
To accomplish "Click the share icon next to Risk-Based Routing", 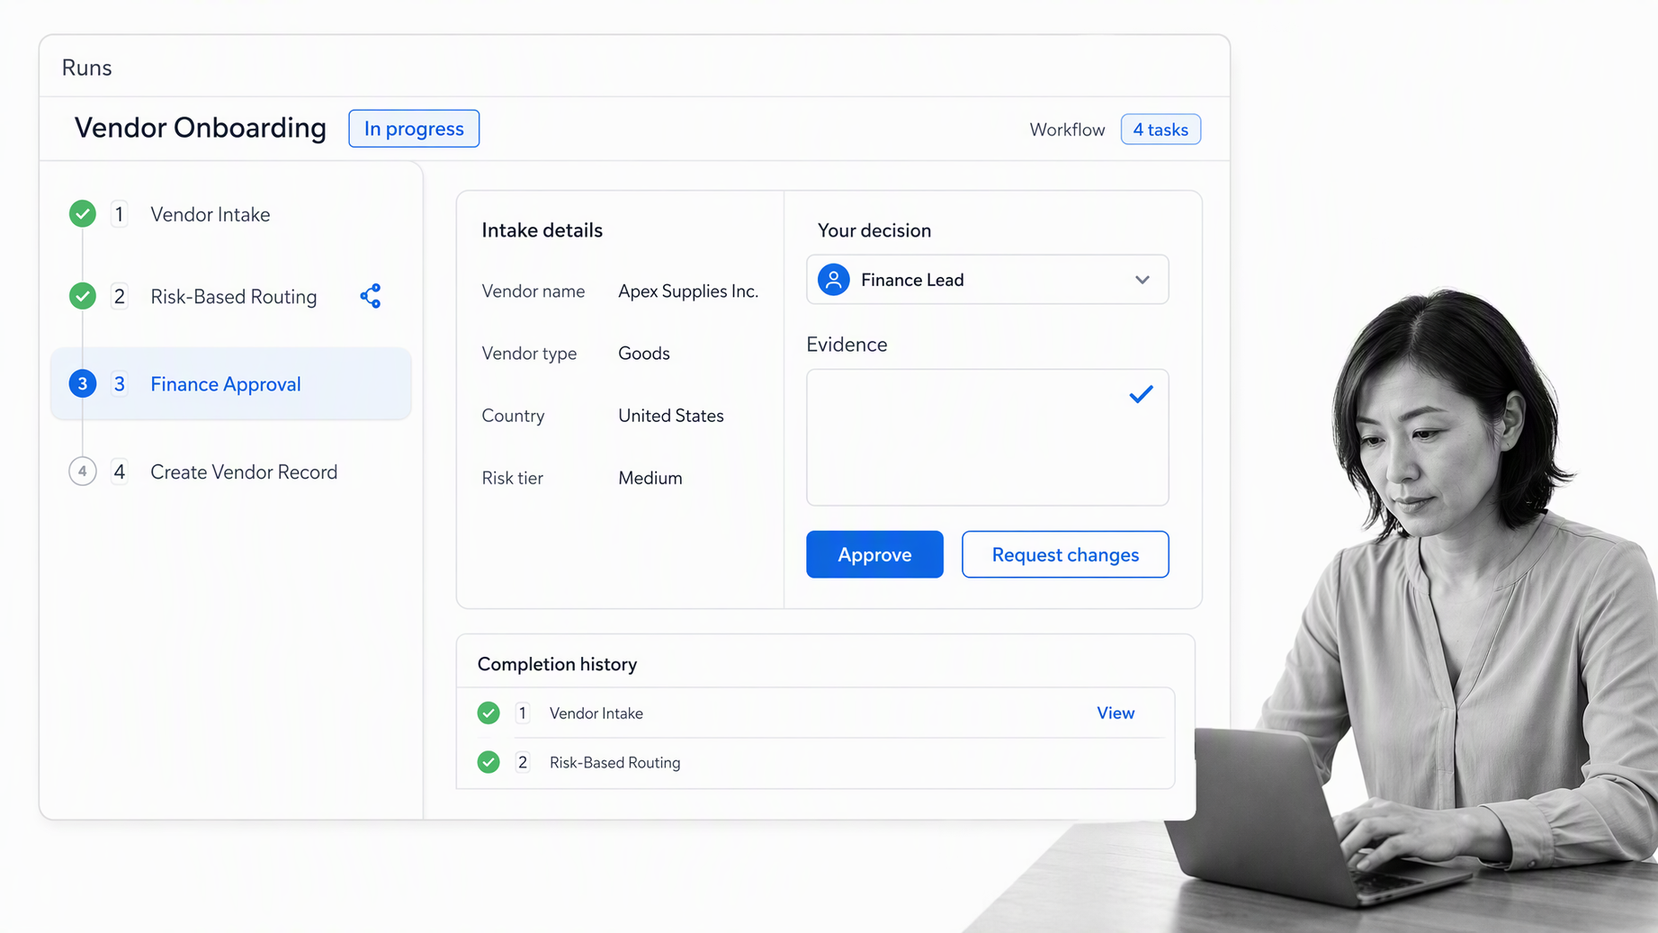I will tap(370, 296).
